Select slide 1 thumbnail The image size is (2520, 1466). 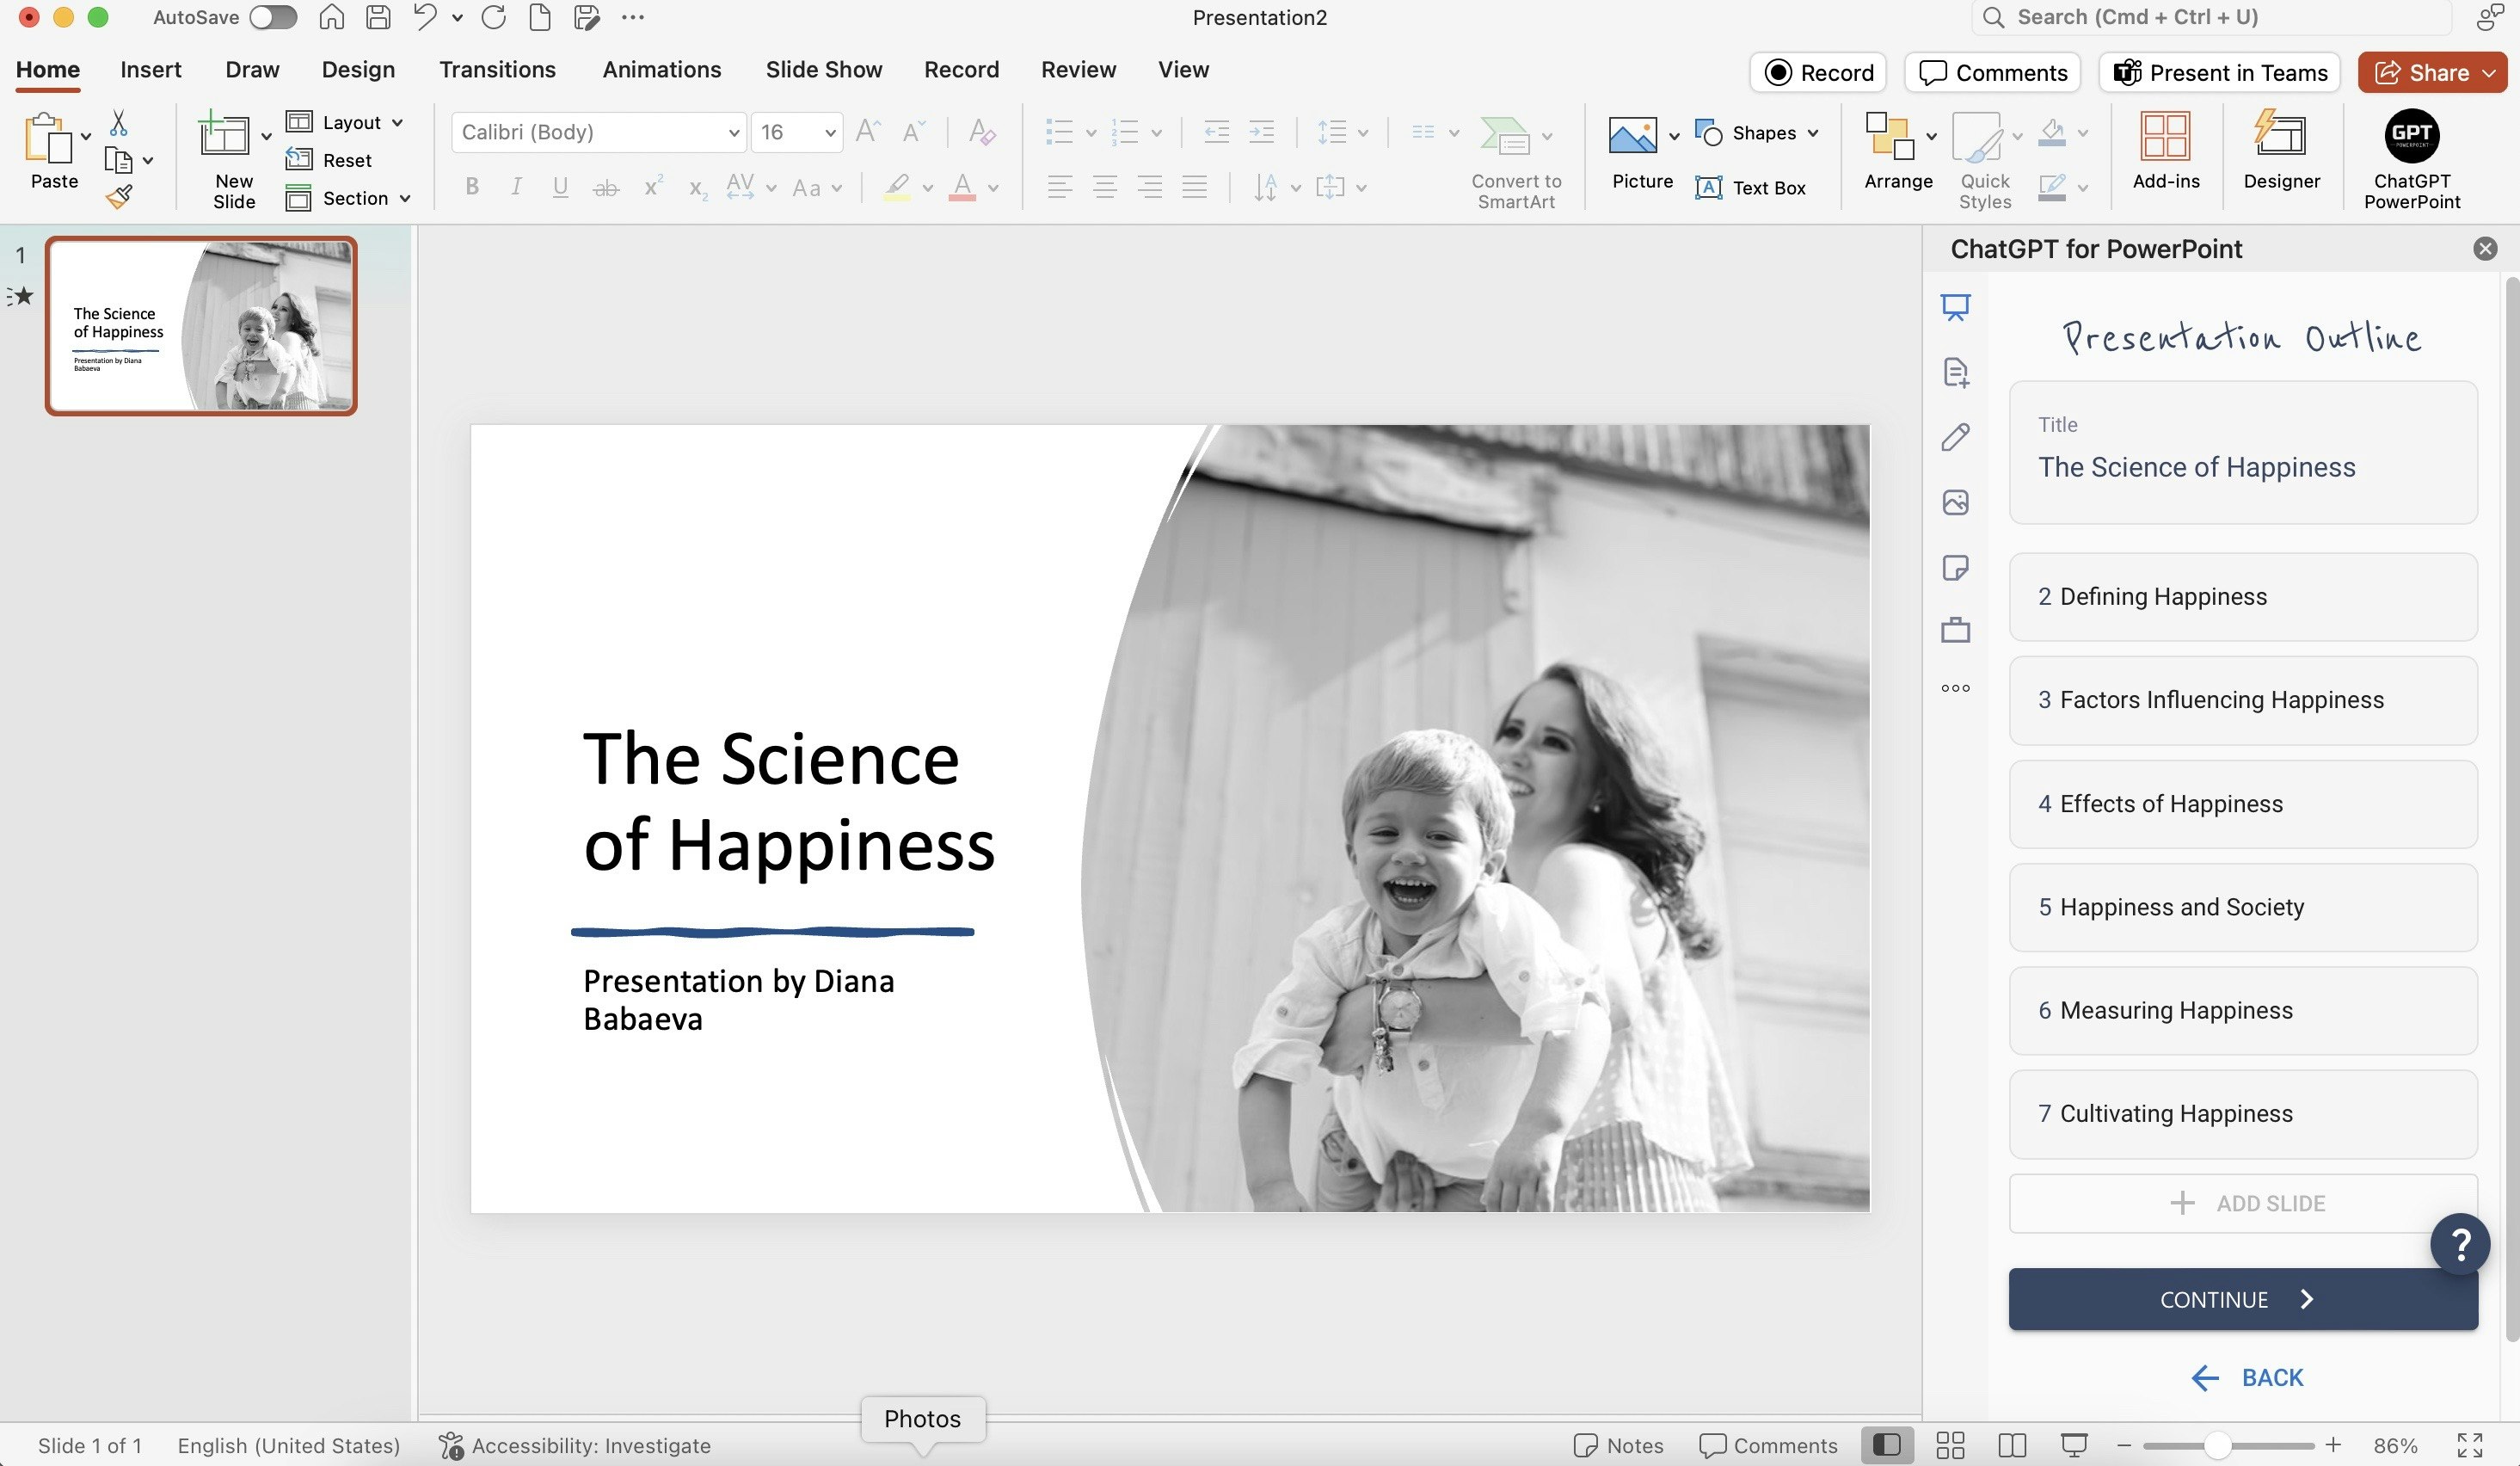point(201,326)
